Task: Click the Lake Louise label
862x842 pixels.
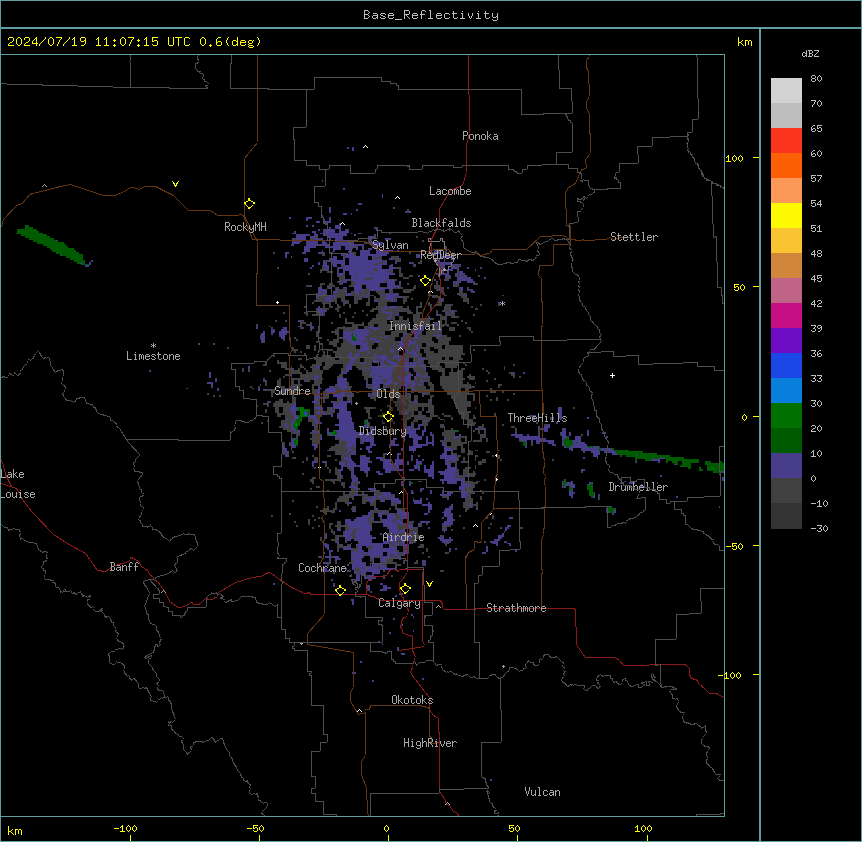Action: click(x=18, y=484)
